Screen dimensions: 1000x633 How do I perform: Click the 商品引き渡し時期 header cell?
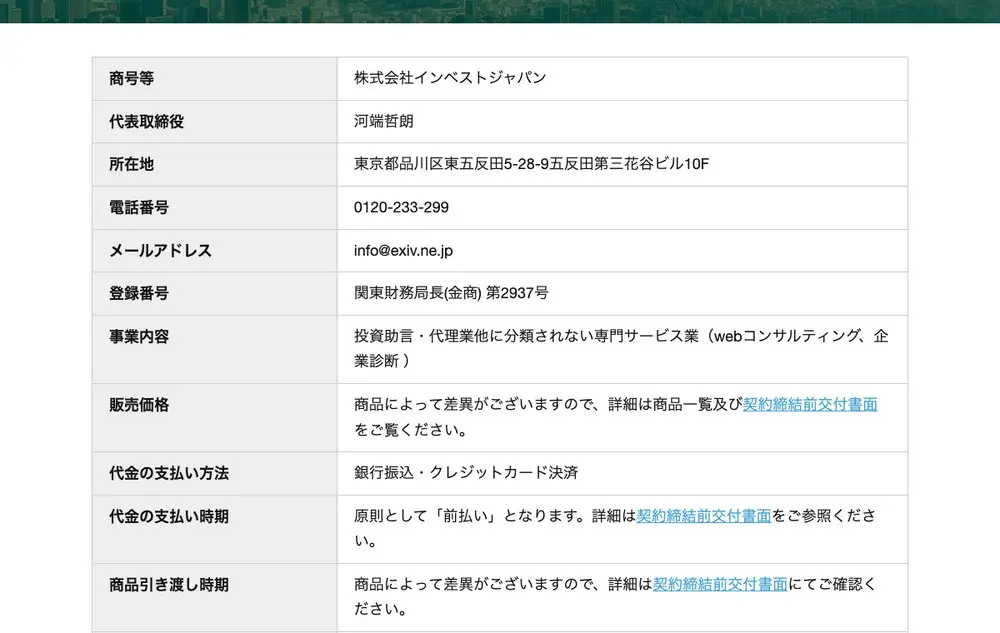click(215, 598)
